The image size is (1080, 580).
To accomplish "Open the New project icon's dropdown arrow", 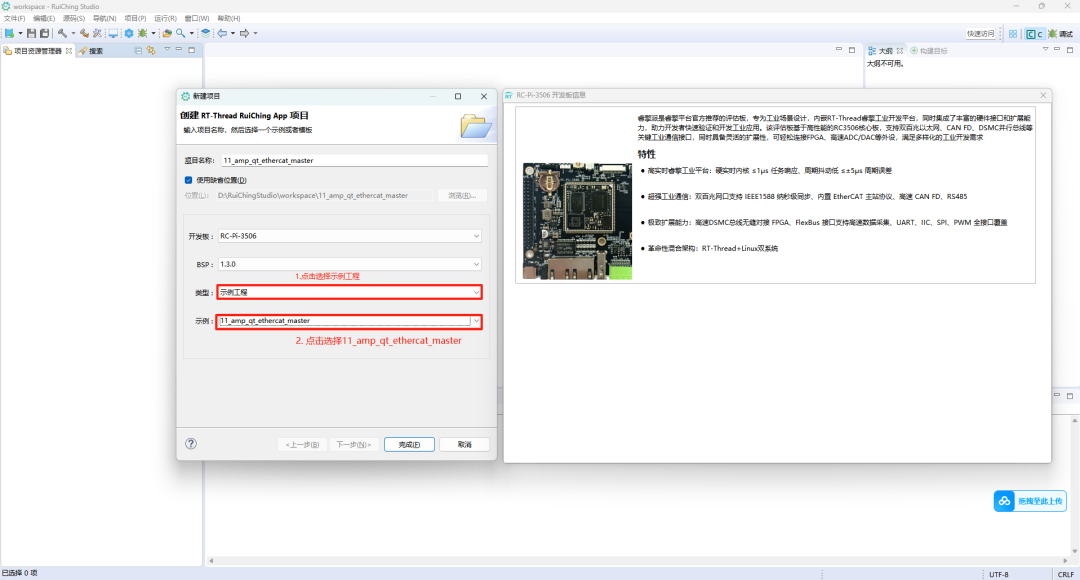I will (20, 33).
